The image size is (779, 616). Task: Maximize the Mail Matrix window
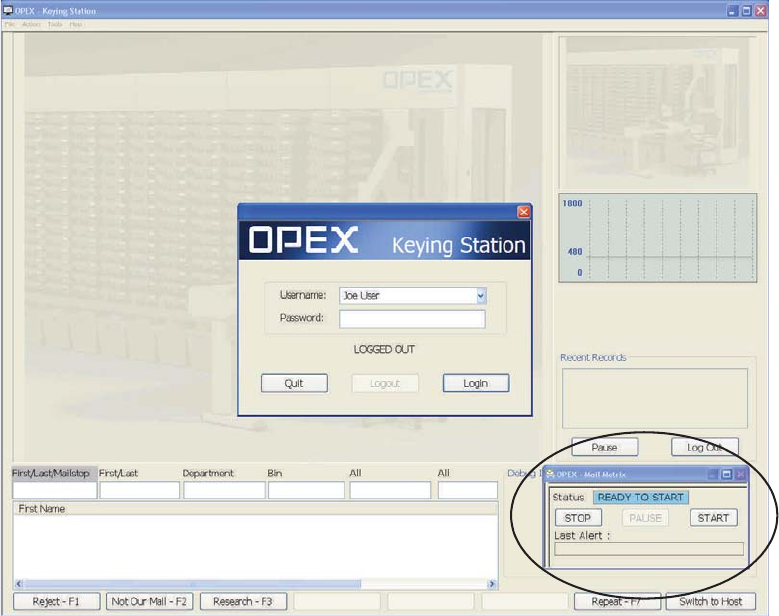pos(726,474)
